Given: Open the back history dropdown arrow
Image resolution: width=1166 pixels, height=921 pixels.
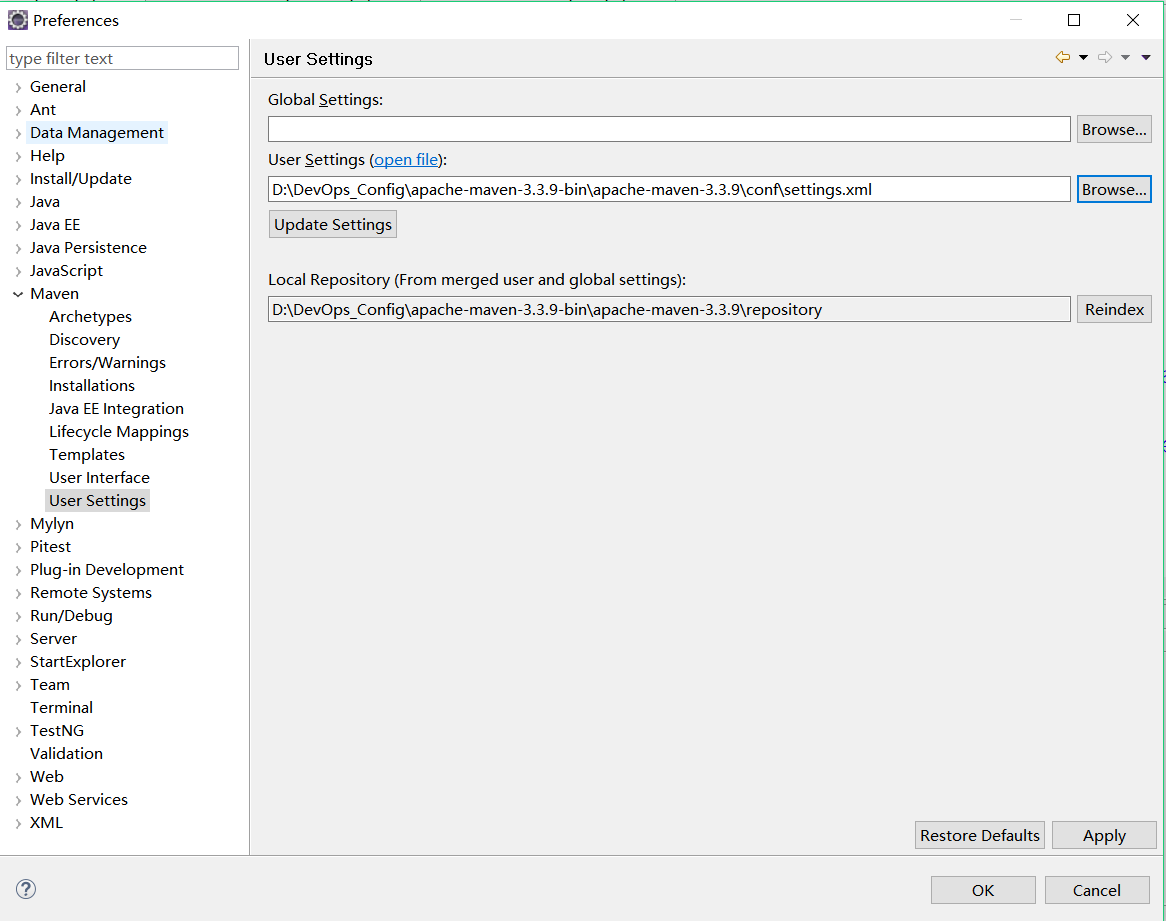Looking at the screenshot, I should 1083,58.
